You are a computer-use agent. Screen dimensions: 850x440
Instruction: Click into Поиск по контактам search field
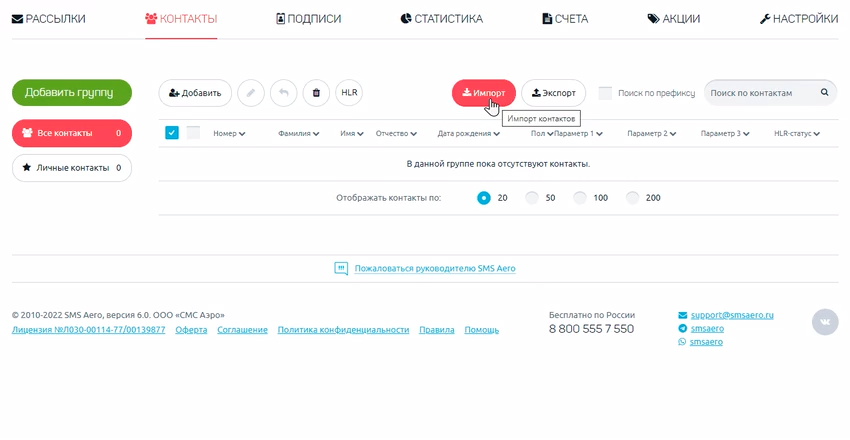click(x=770, y=93)
